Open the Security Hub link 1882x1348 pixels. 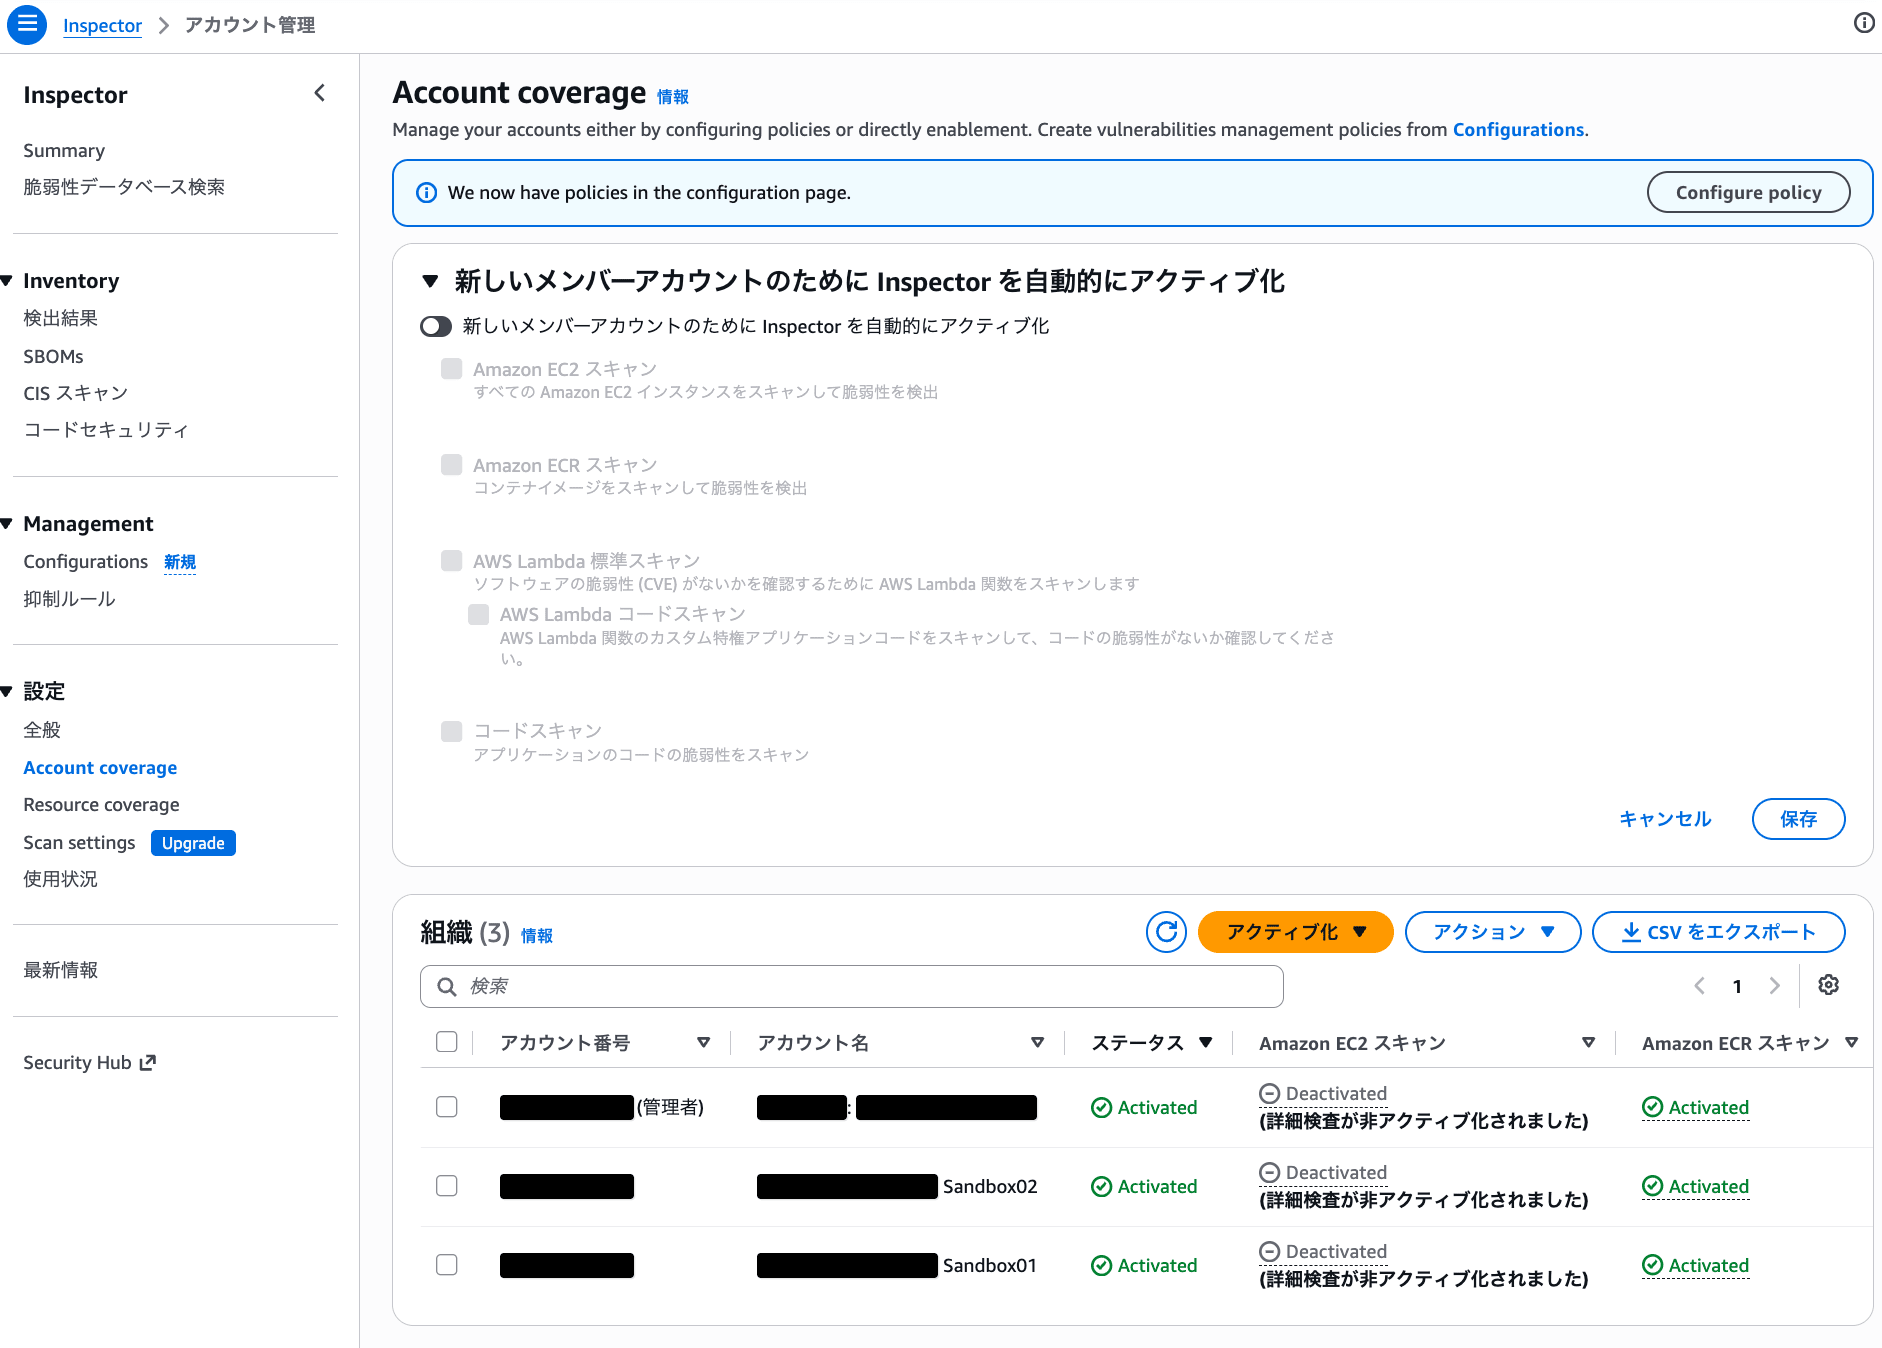(x=89, y=1062)
